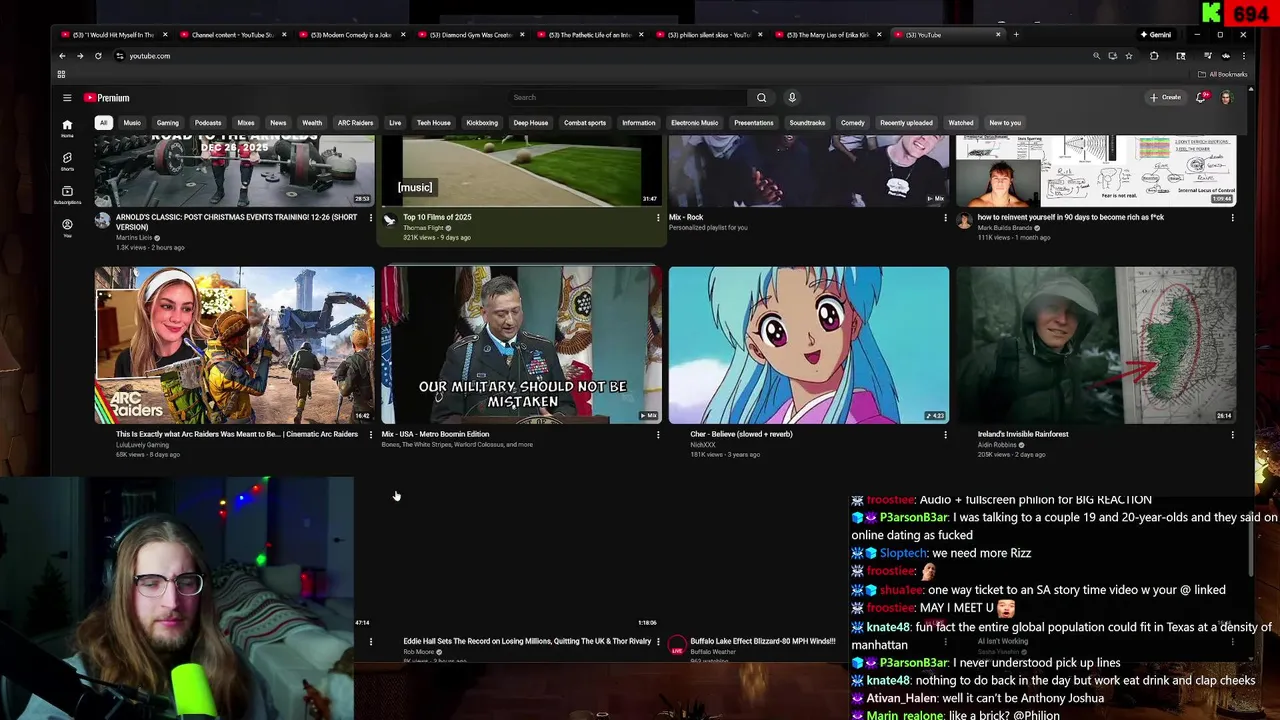1280x720 pixels.
Task: Select the Watched filter chip
Action: tap(961, 123)
